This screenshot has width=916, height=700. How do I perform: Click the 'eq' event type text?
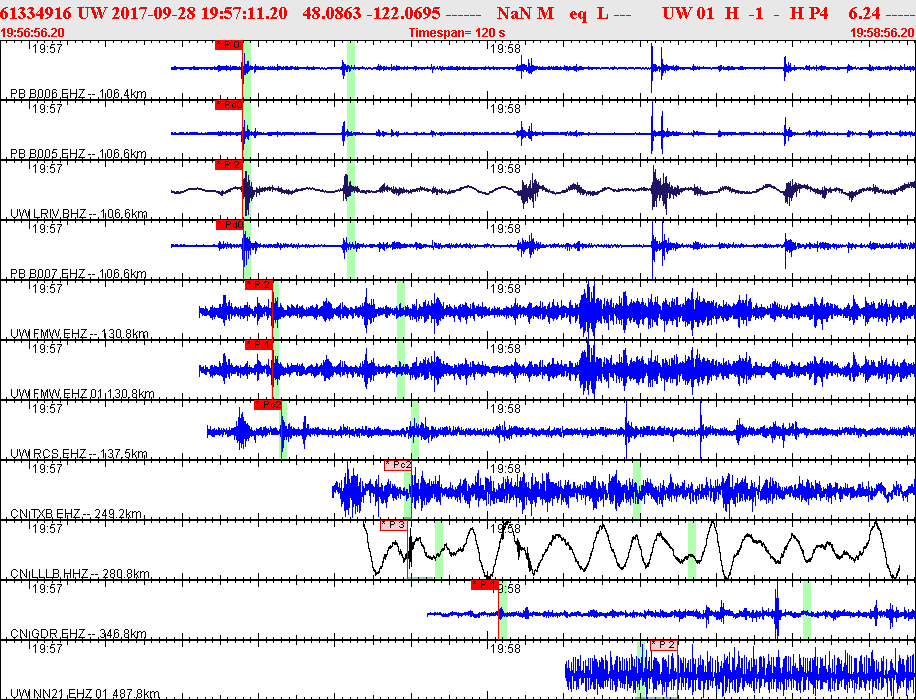point(578,14)
